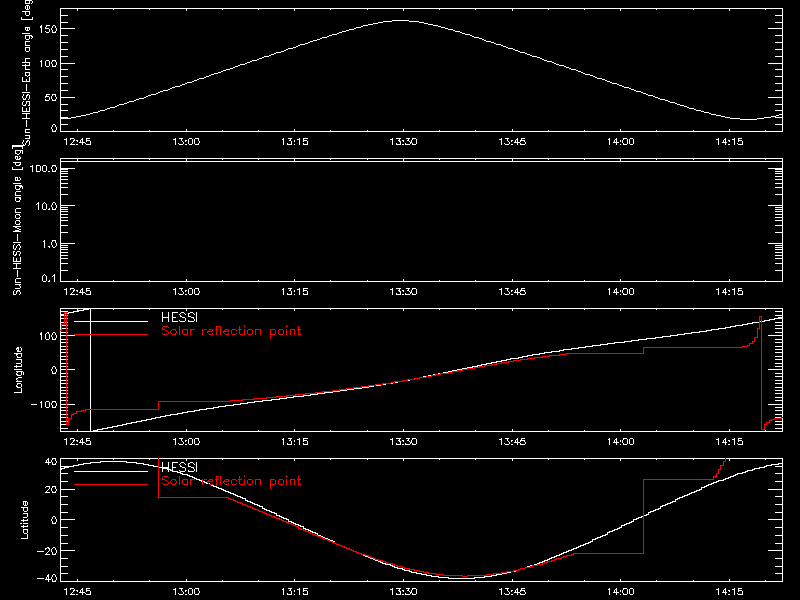Click 14:15 label under Earth angle plot
Screen dimensions: 800x600
tap(729, 142)
